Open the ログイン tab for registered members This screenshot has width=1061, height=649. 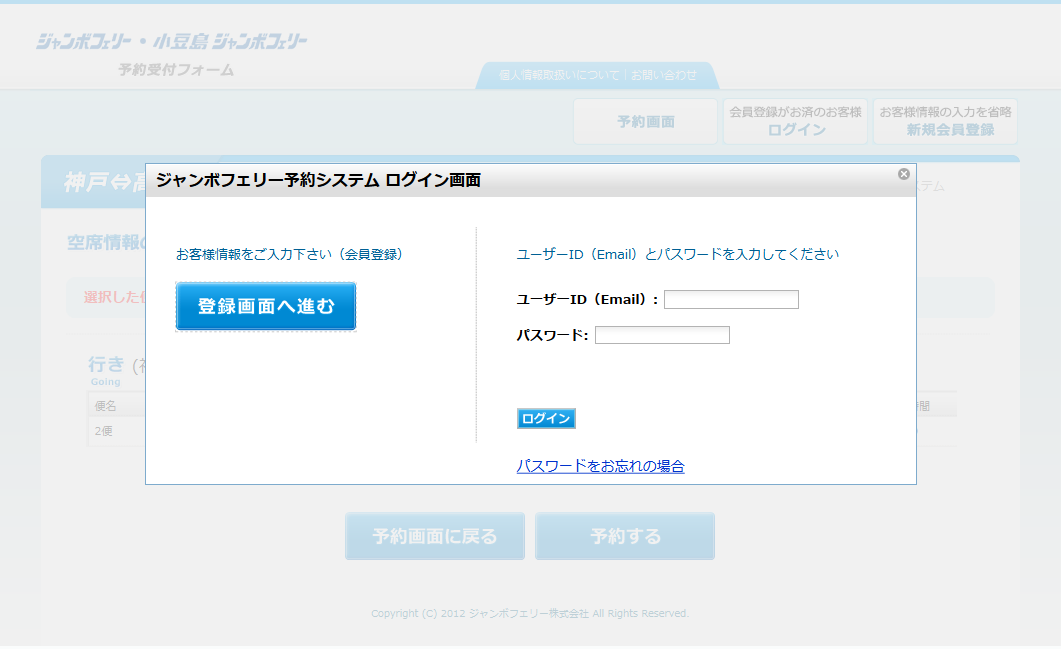796,122
